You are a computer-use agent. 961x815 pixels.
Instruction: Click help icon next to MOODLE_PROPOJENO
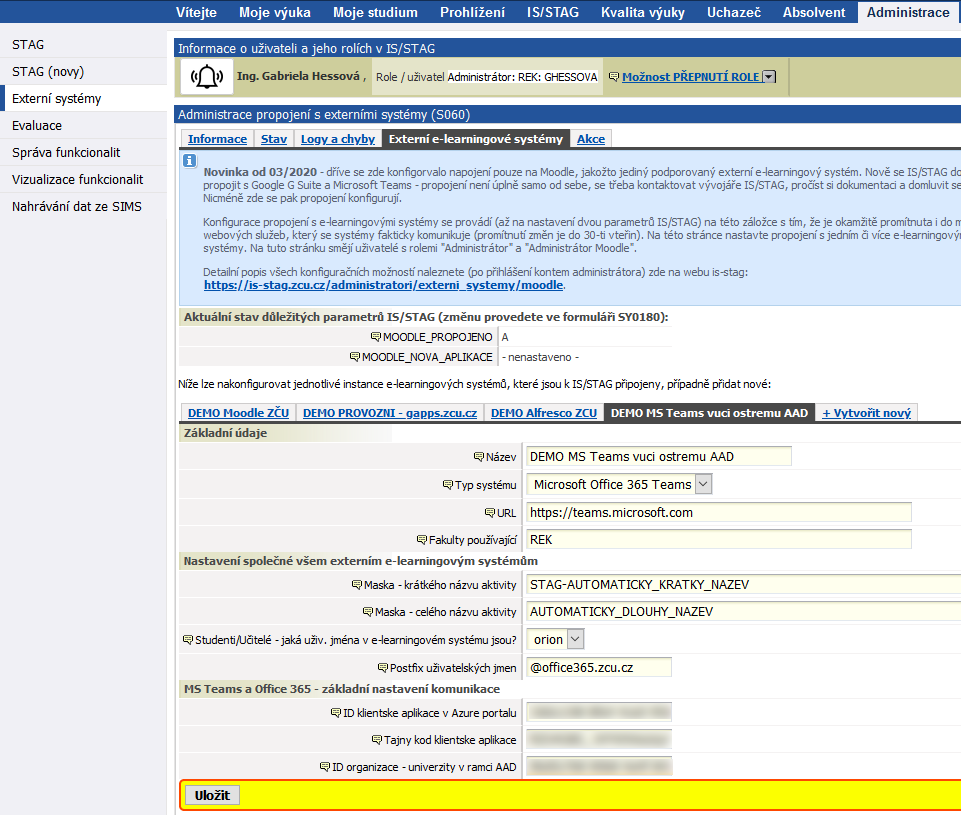pos(376,337)
